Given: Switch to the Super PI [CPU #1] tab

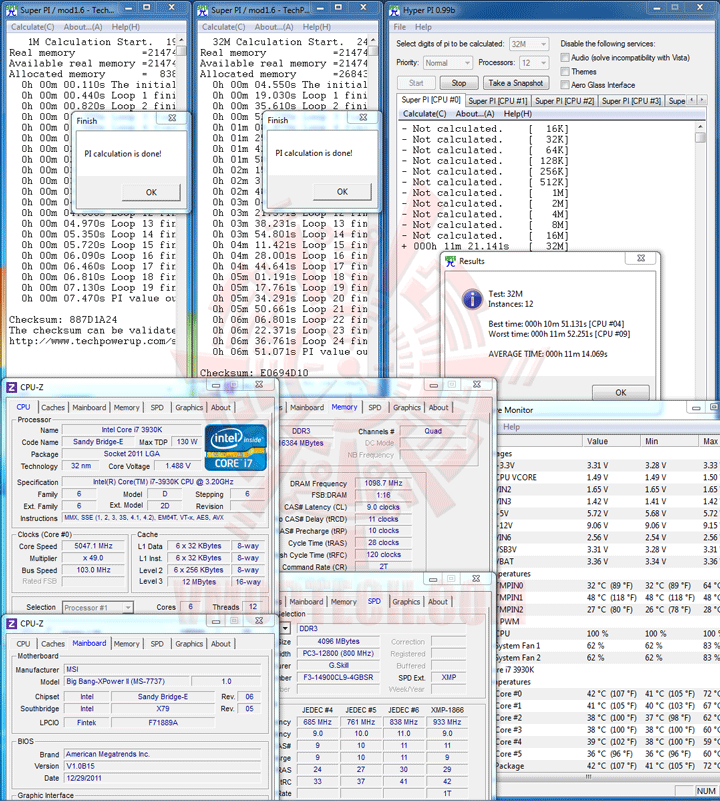Looking at the screenshot, I should (497, 101).
